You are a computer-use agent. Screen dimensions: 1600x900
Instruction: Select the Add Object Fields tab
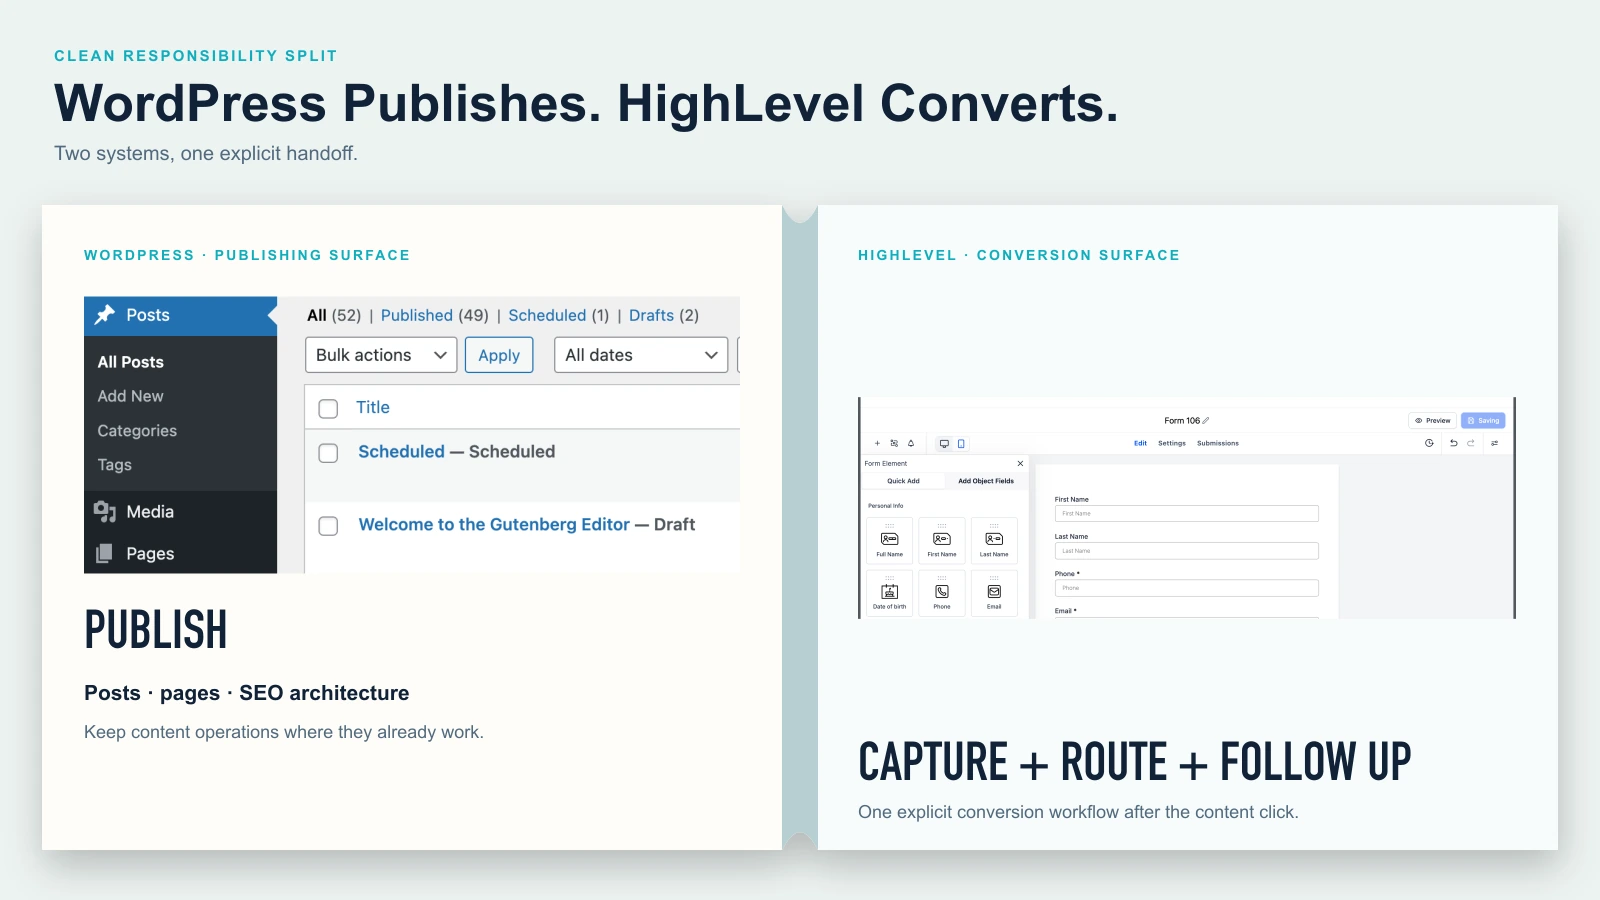[986, 481]
